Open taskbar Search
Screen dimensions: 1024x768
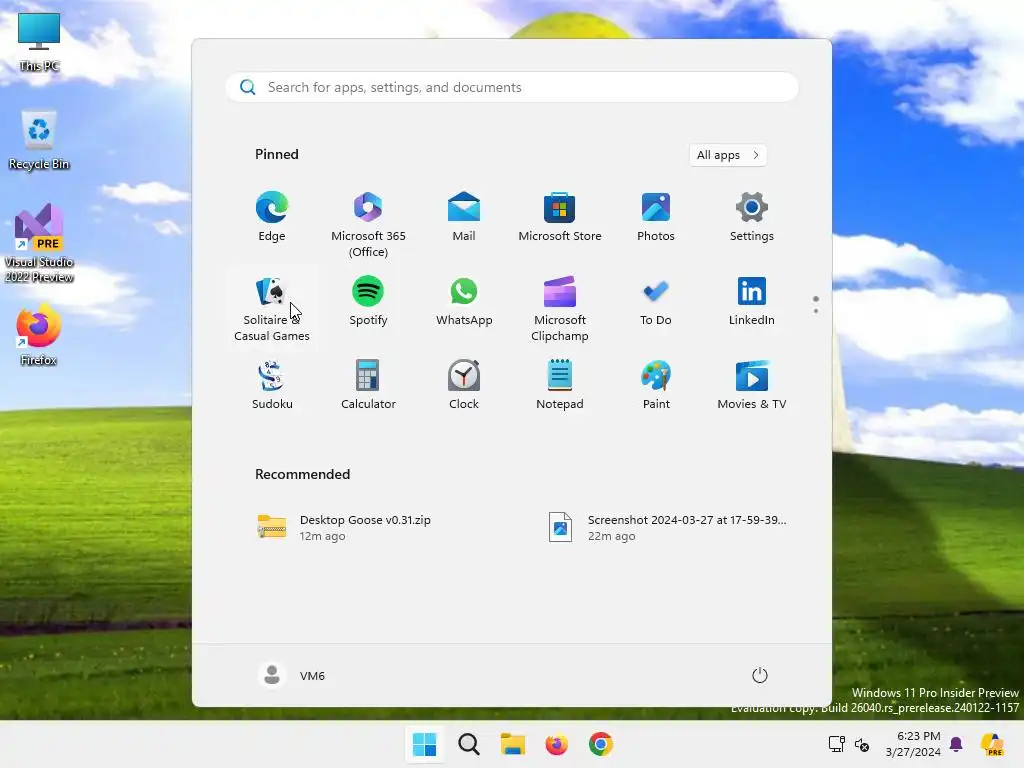click(x=469, y=744)
